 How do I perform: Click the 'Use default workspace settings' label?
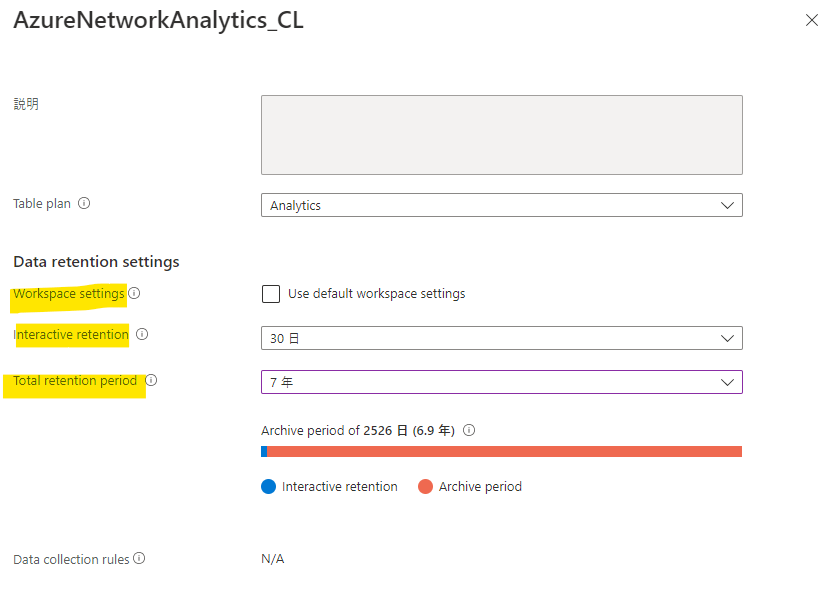377,294
